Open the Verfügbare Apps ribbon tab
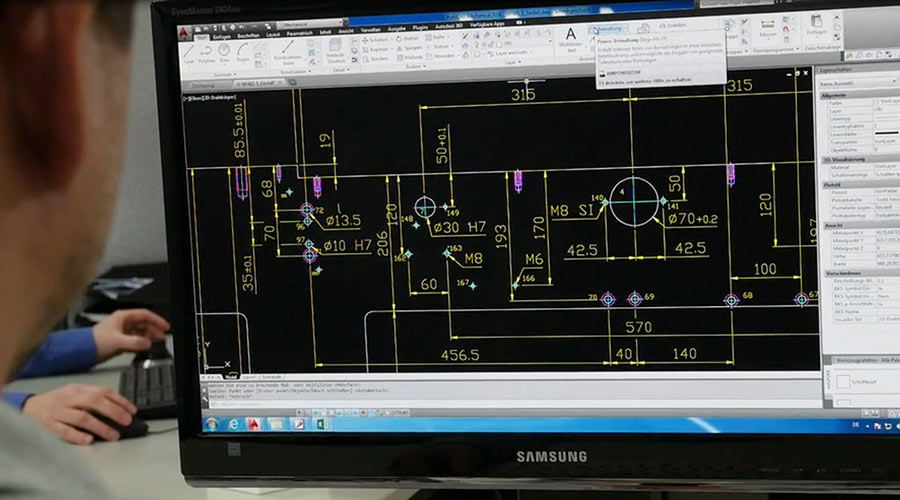Image resolution: width=900 pixels, height=500 pixels. pyautogui.click(x=487, y=25)
